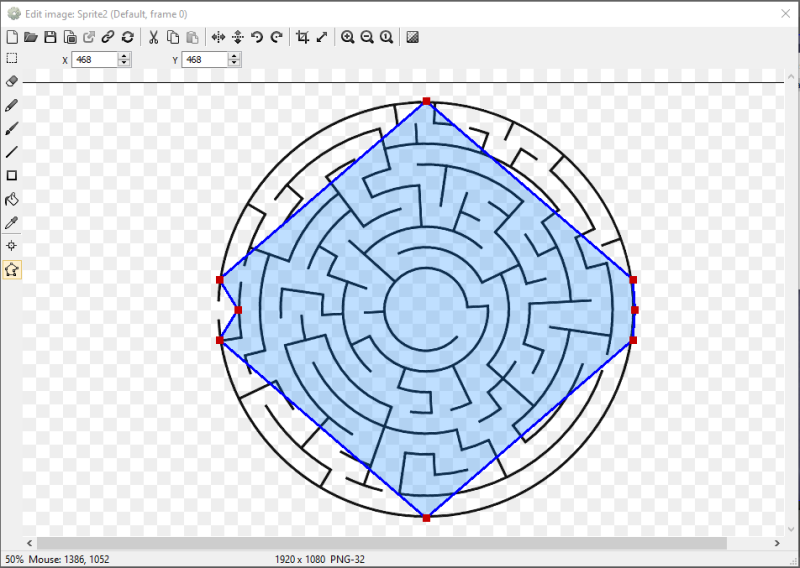The height and width of the screenshot is (568, 800).
Task: Save the image with floppy icon
Action: click(x=50, y=37)
